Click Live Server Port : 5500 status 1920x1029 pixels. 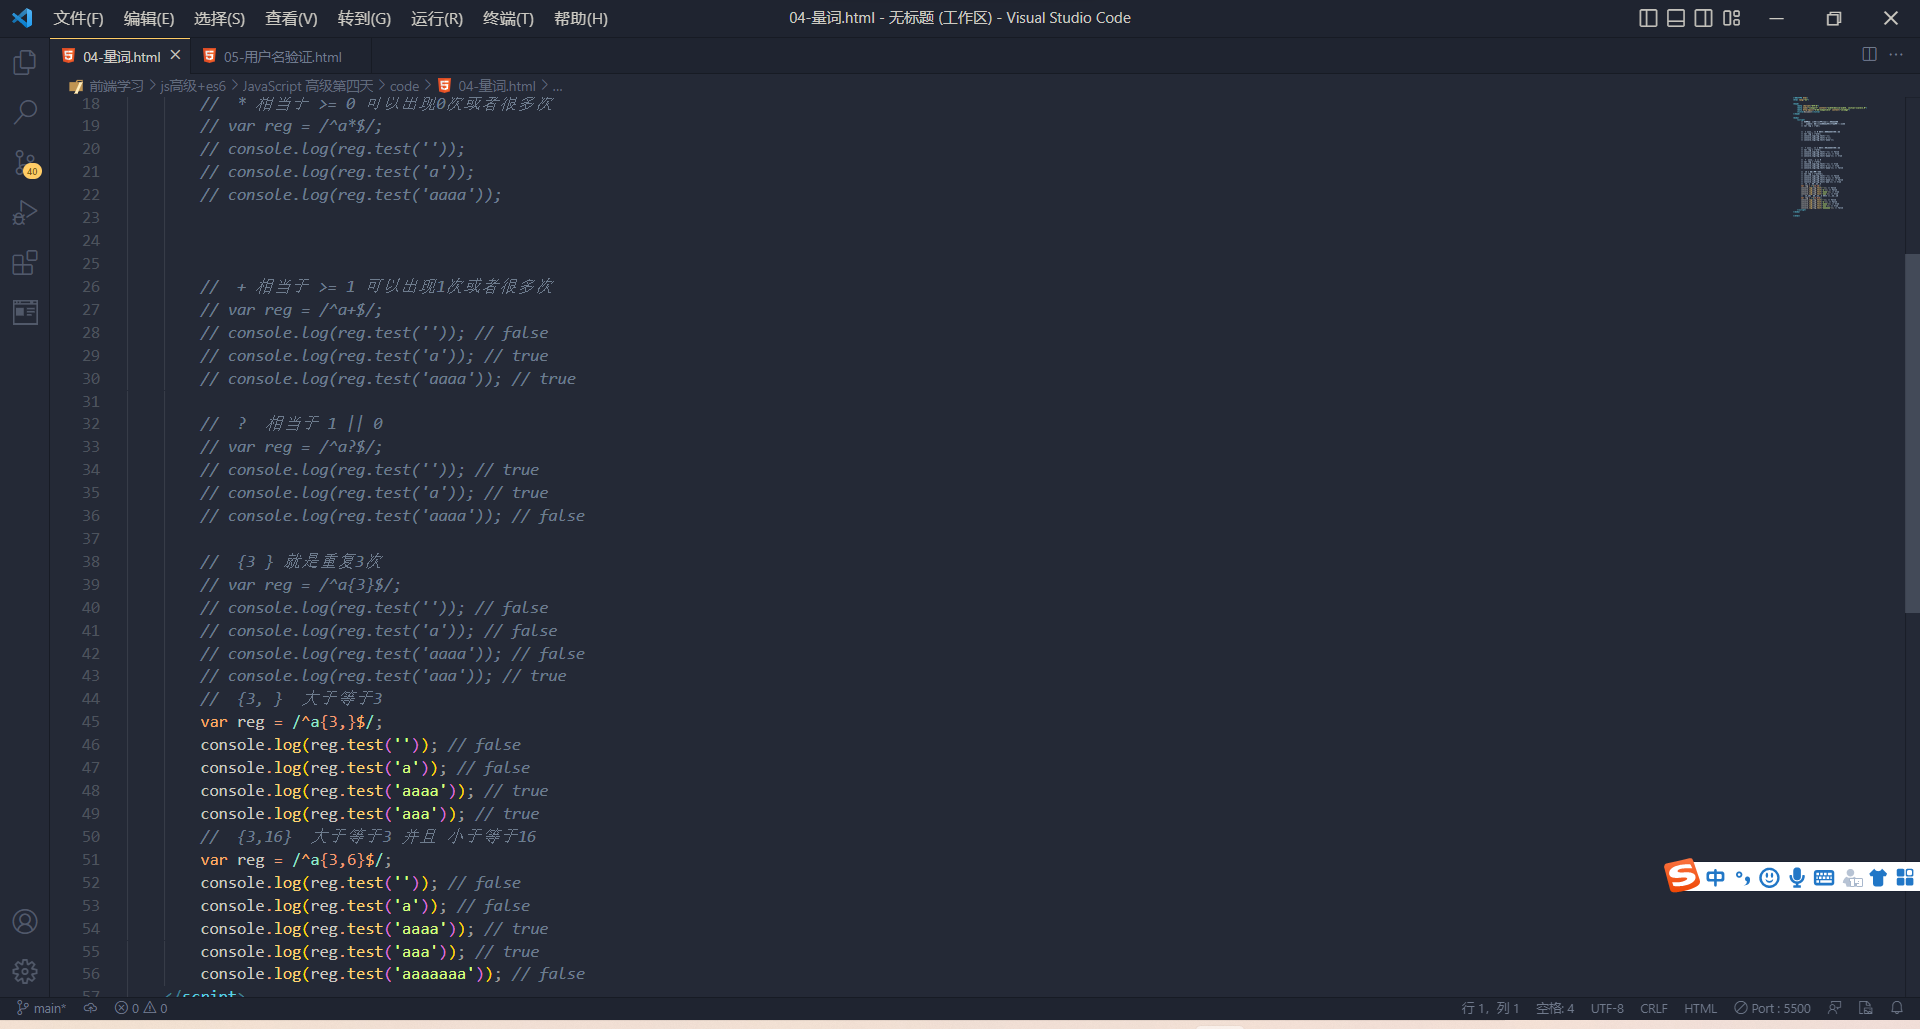(x=1773, y=1008)
